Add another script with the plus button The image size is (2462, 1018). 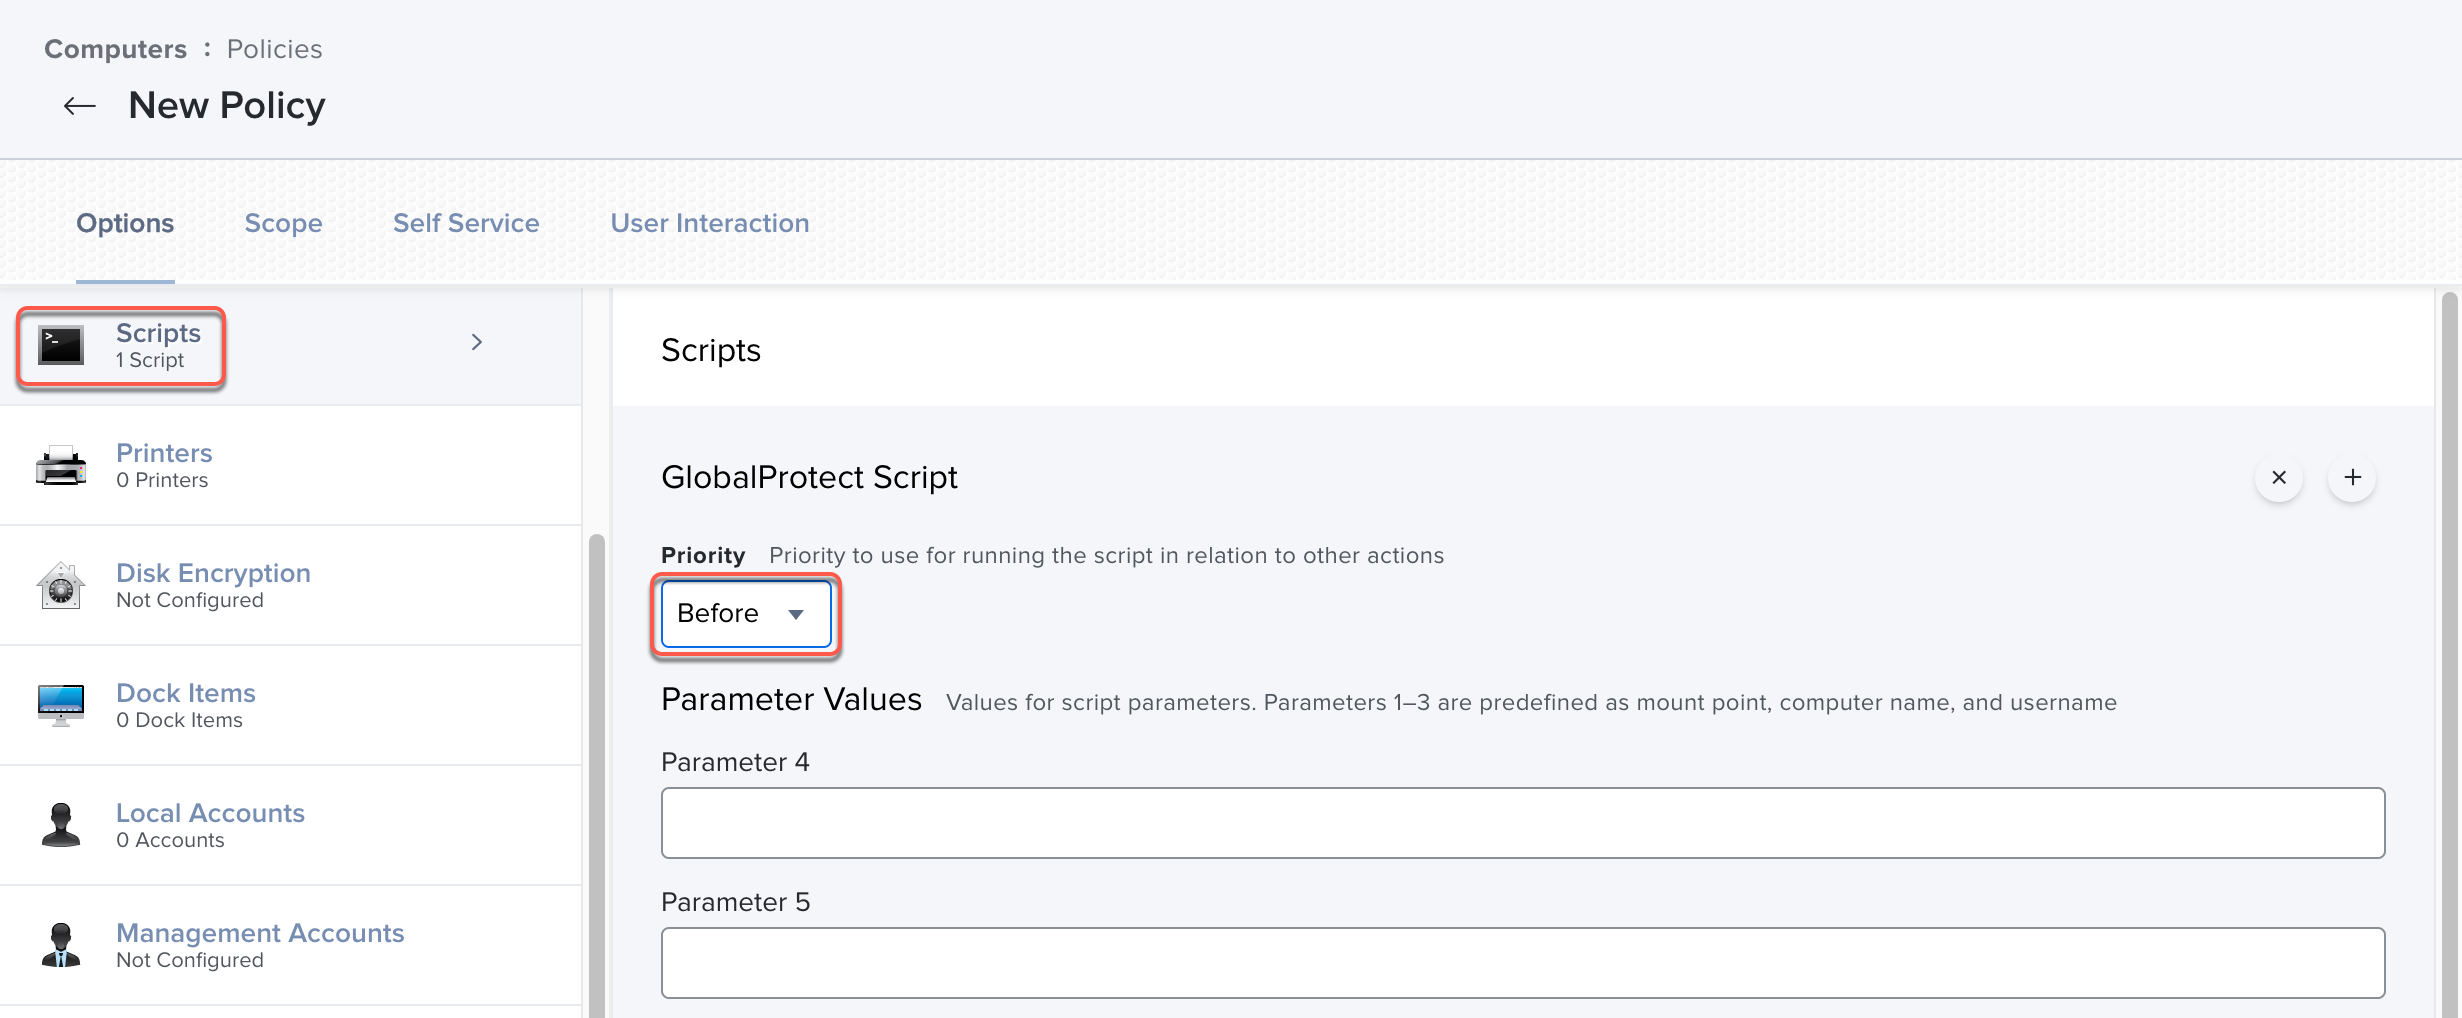2352,478
